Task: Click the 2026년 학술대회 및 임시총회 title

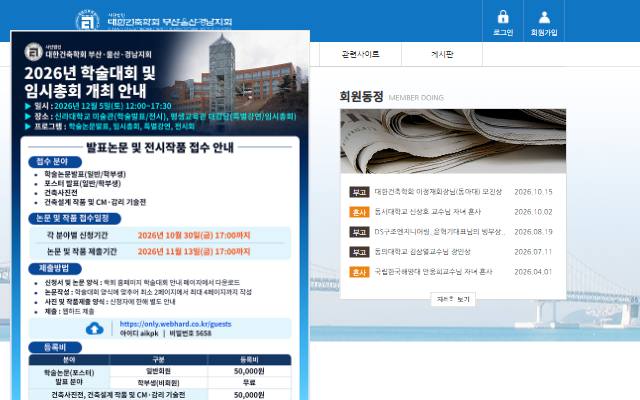Action: [x=90, y=82]
